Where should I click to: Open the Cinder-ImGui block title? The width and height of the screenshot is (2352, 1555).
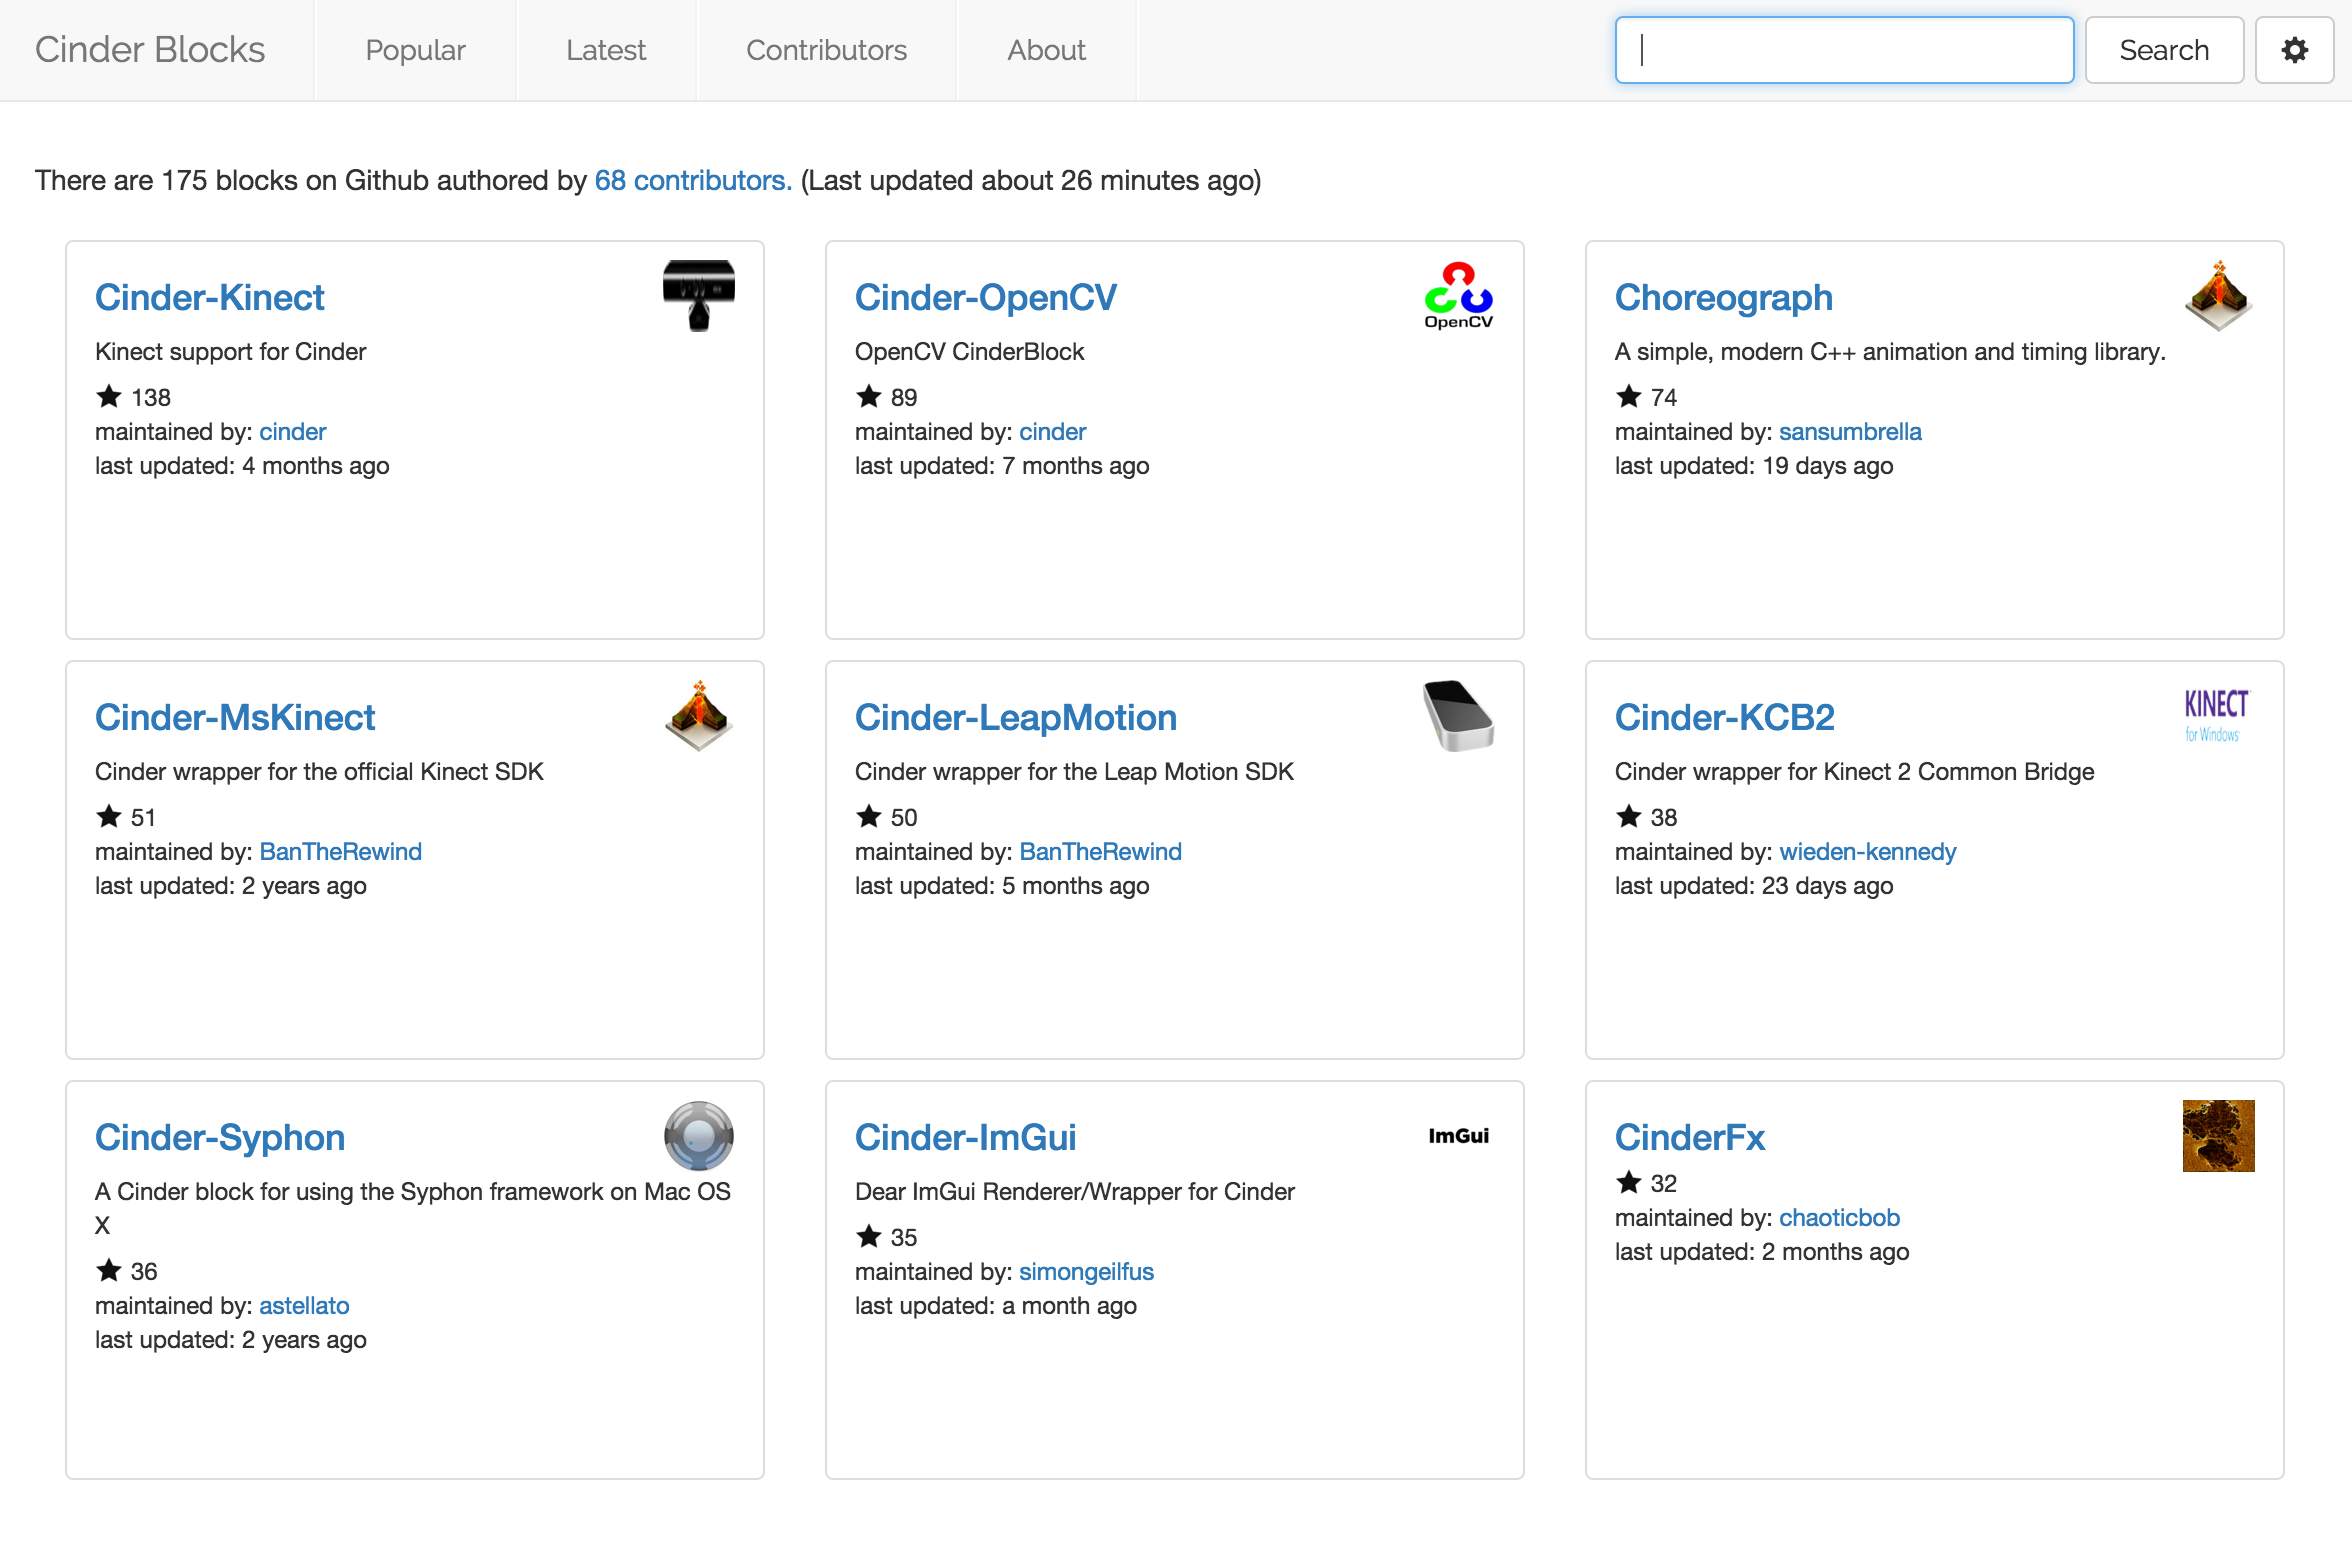(966, 1137)
